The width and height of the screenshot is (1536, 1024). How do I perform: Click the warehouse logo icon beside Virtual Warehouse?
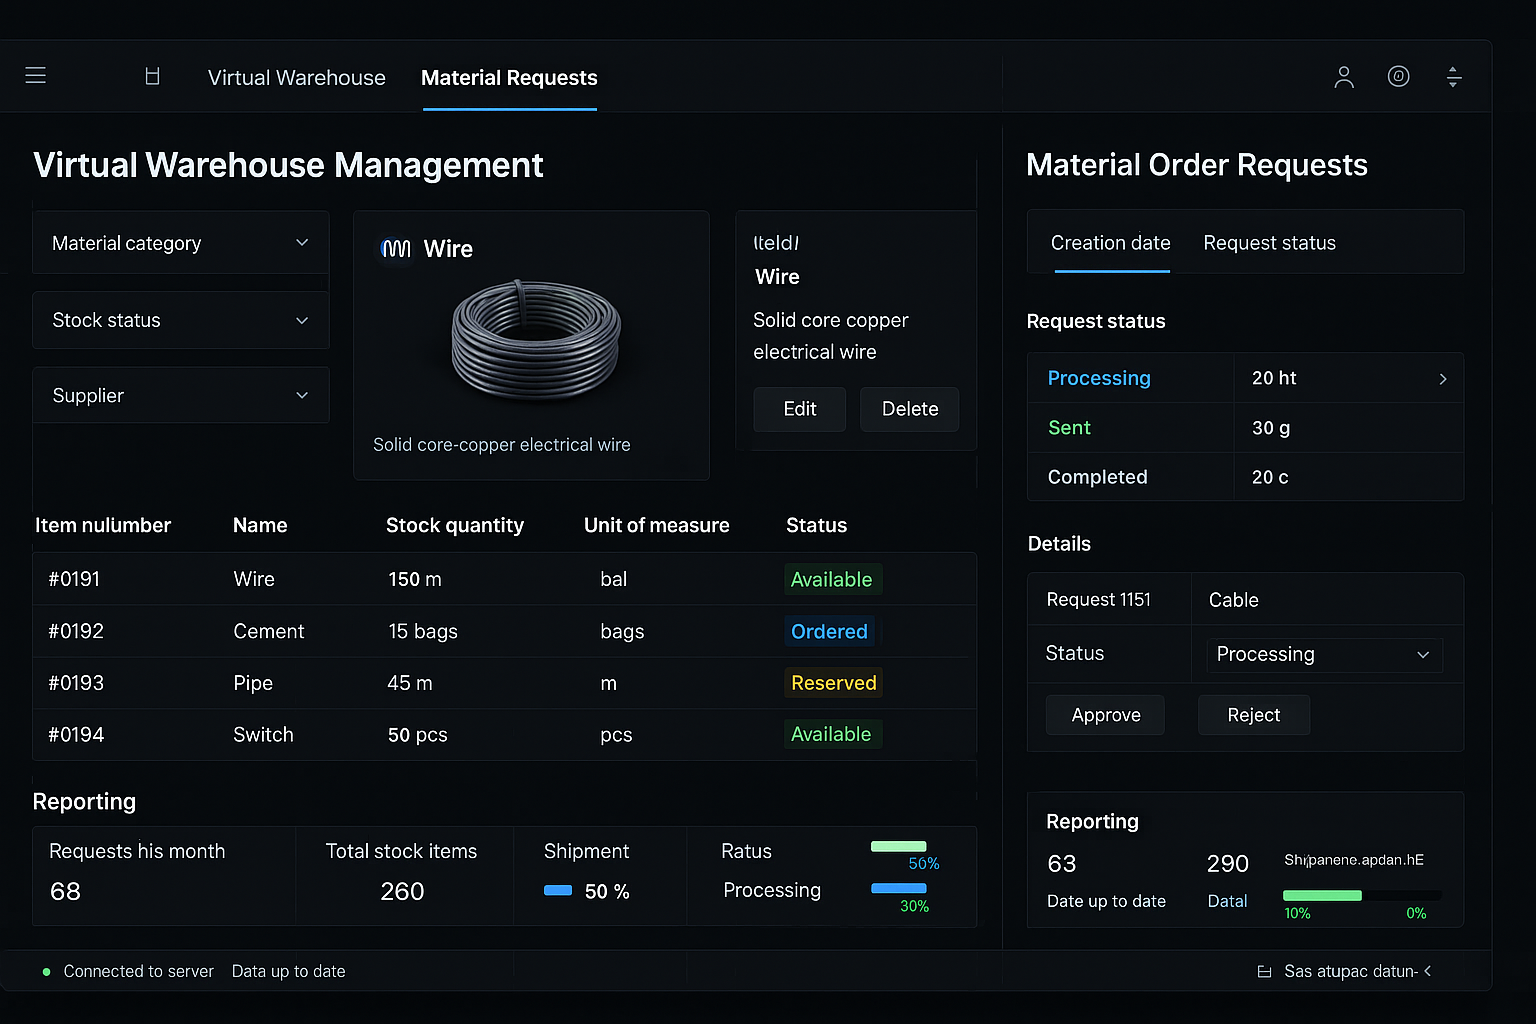(x=152, y=77)
